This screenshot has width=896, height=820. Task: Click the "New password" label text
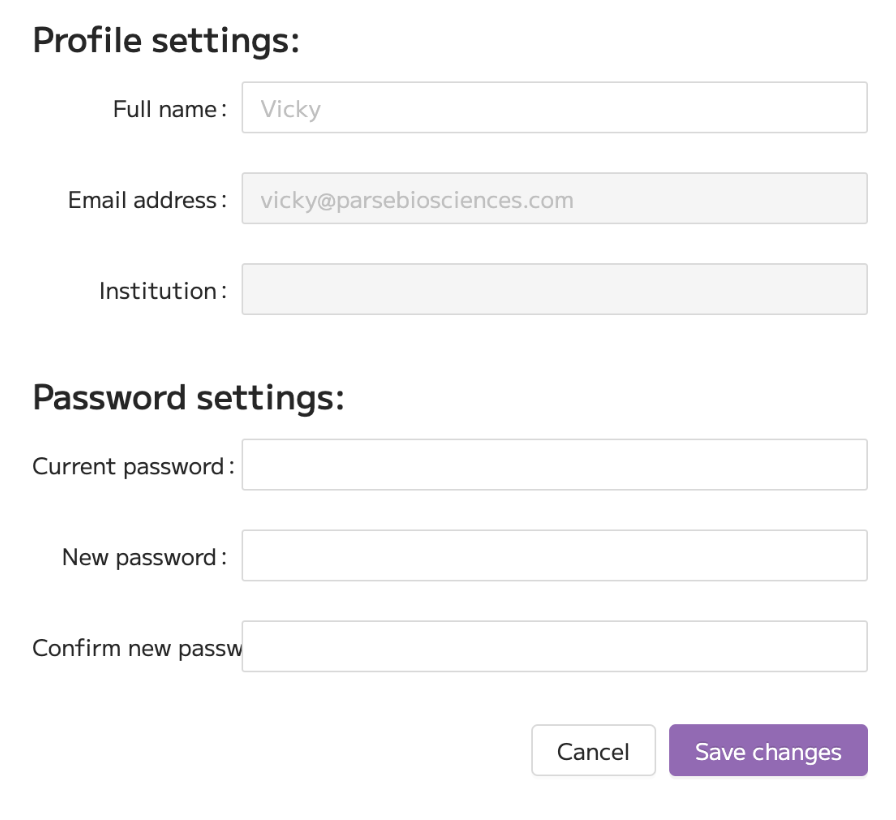[x=139, y=558]
